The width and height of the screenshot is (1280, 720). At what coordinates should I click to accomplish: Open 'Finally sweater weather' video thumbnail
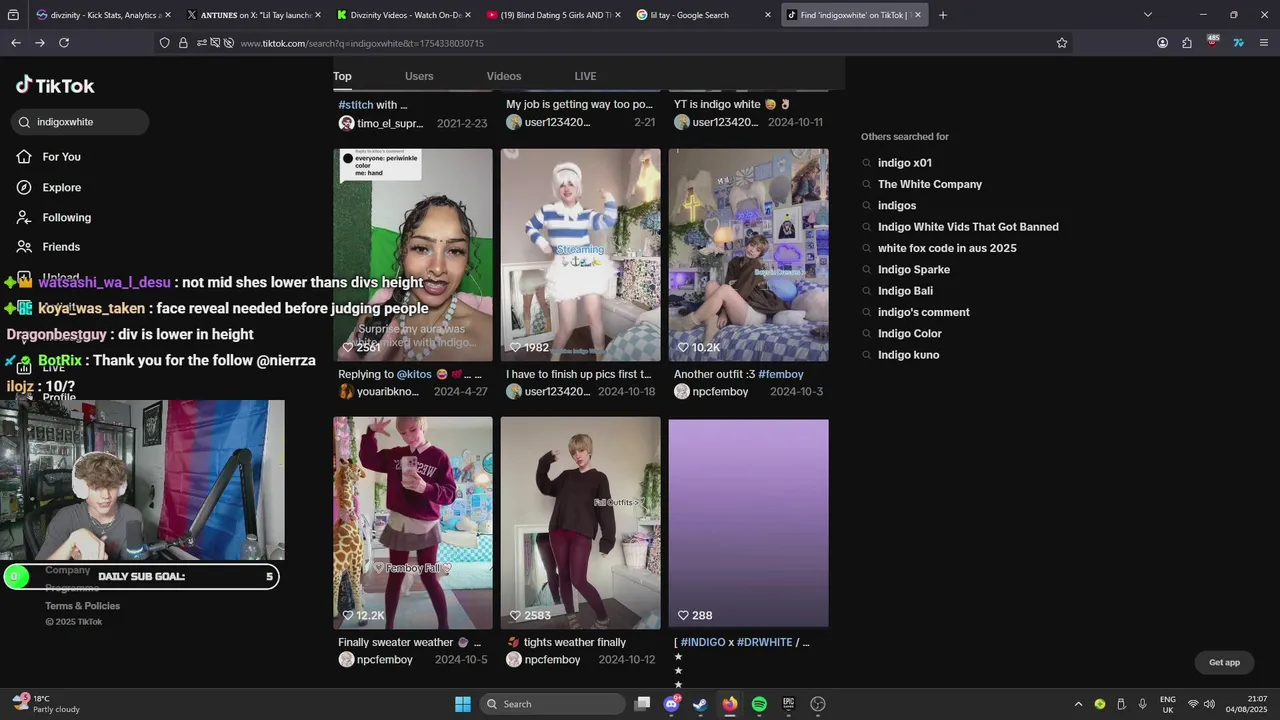click(413, 523)
